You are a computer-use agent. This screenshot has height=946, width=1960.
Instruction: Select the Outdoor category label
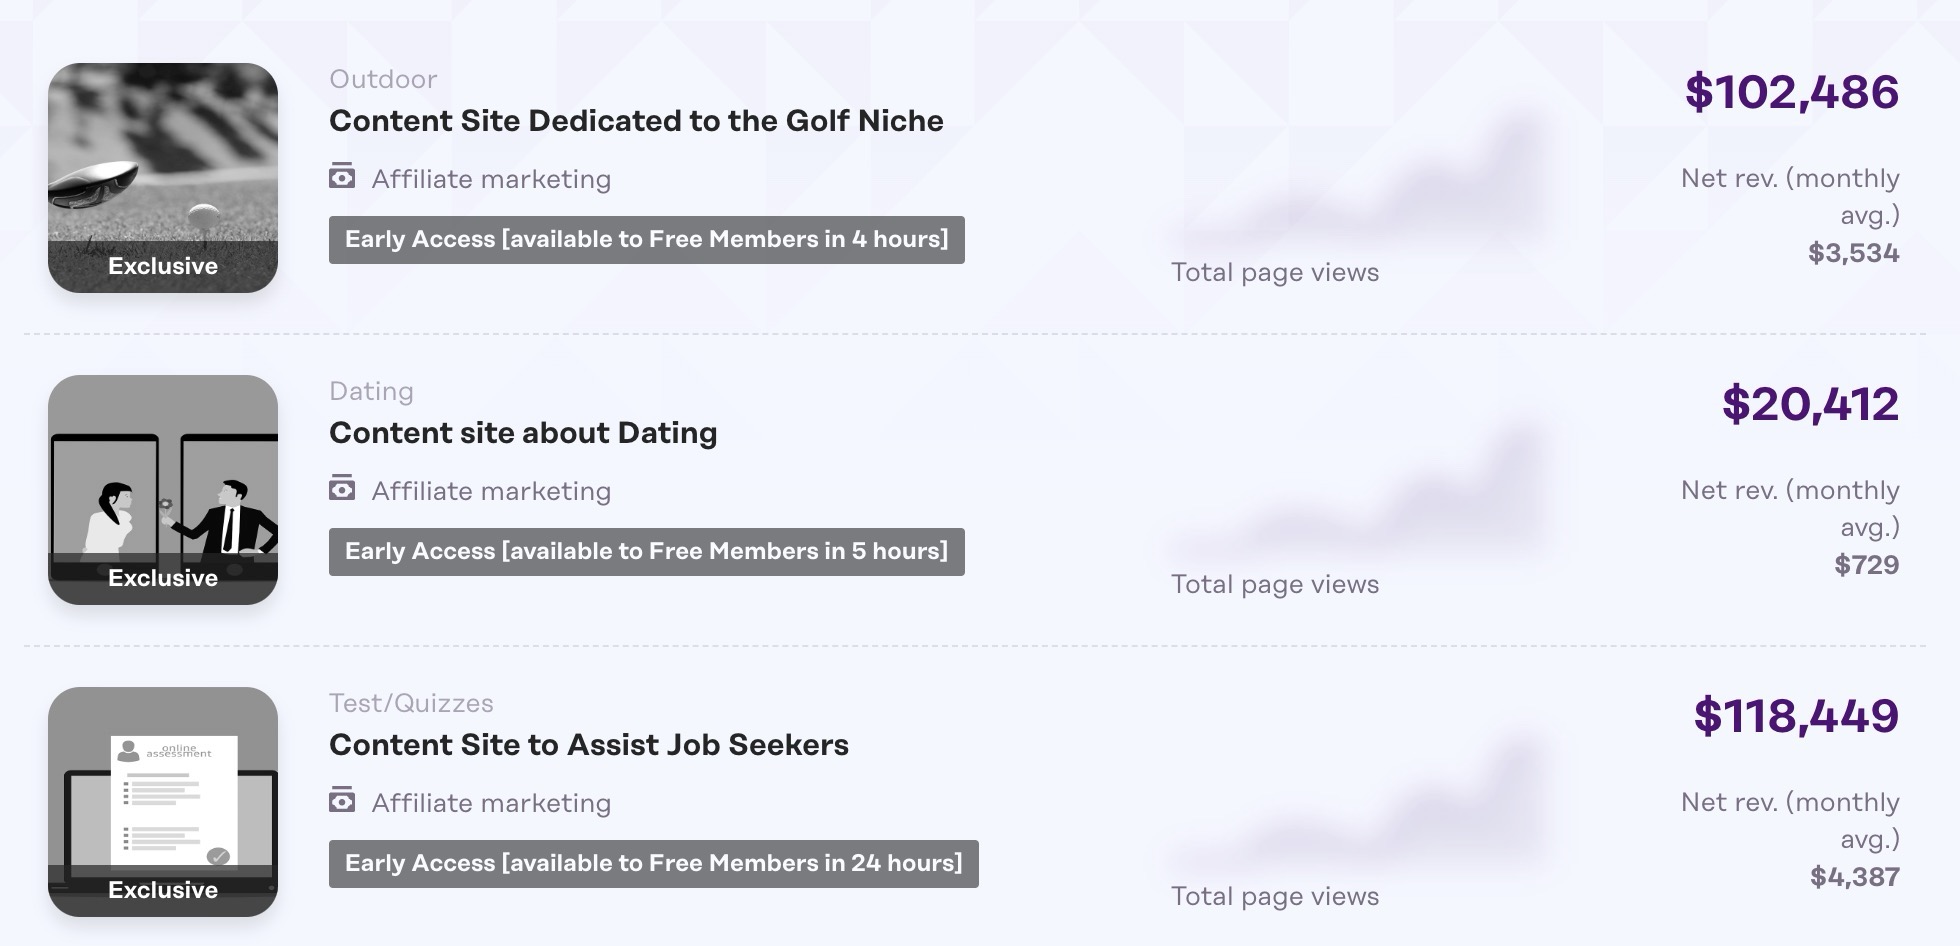383,79
